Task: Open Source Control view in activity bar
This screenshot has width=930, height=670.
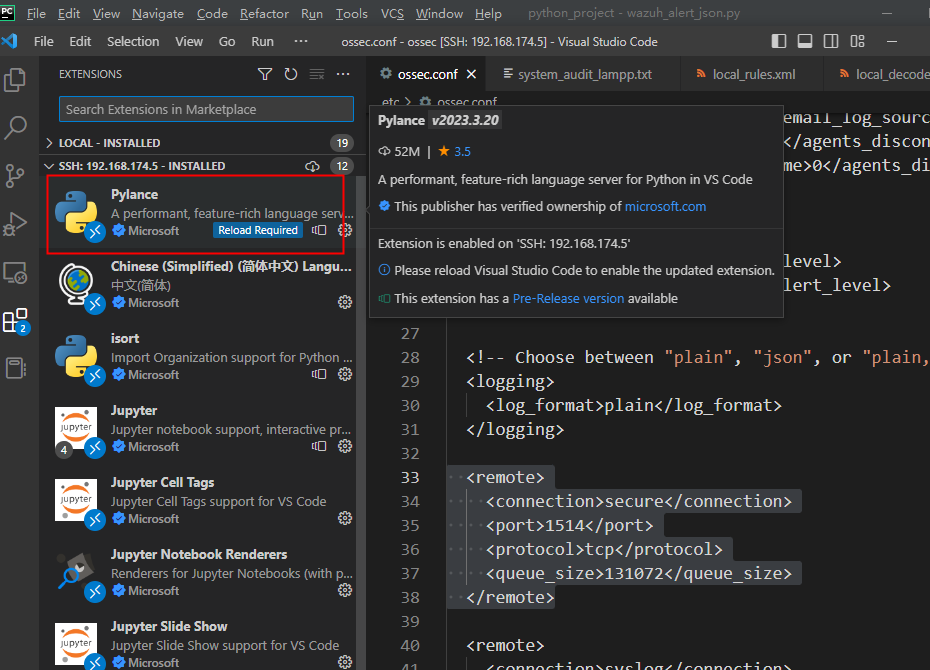Action: point(15,176)
